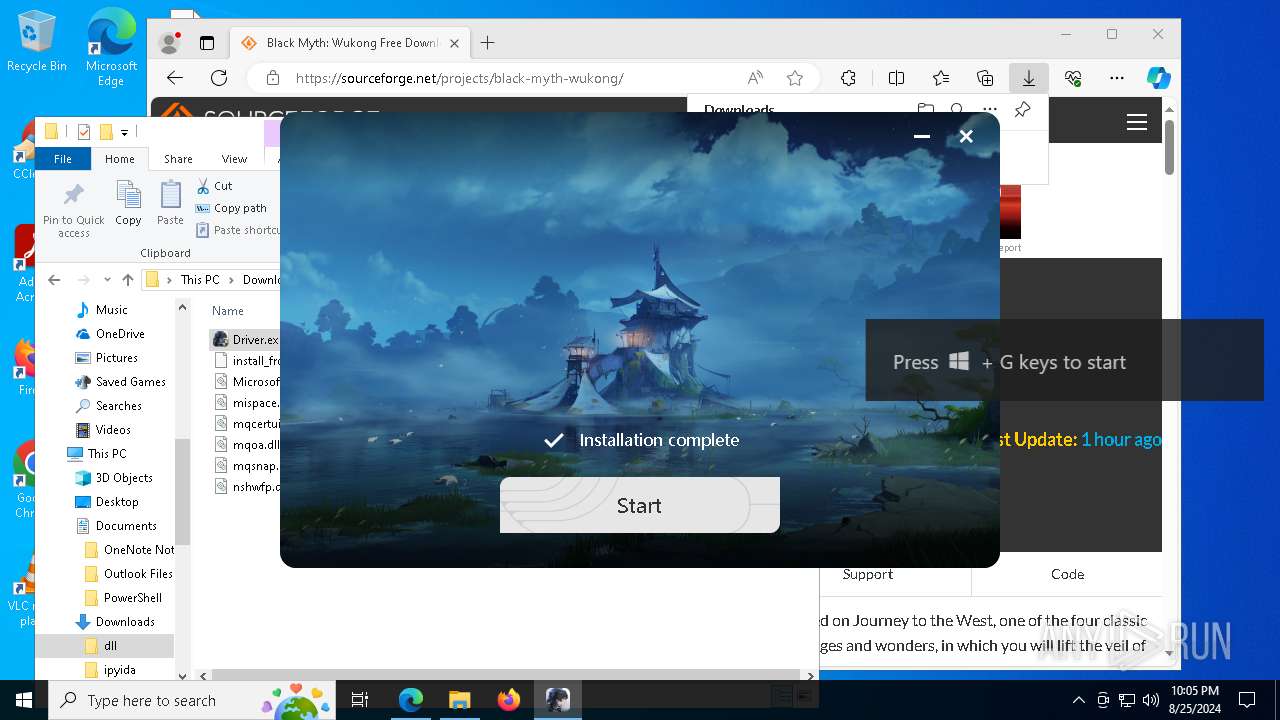Screen dimensions: 1280x720
Task: Go up one folder level in Explorer
Action: (127, 280)
